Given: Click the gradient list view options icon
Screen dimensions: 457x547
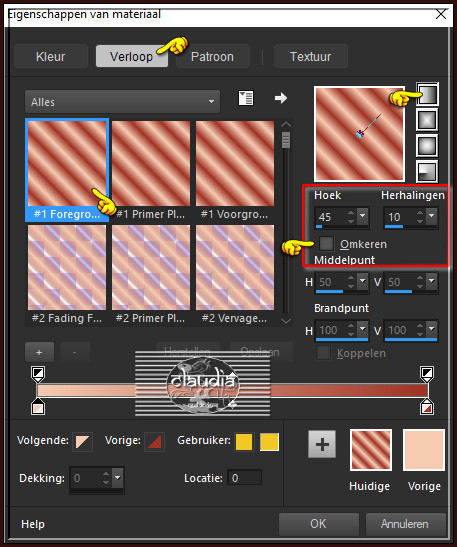Looking at the screenshot, I should pyautogui.click(x=246, y=98).
